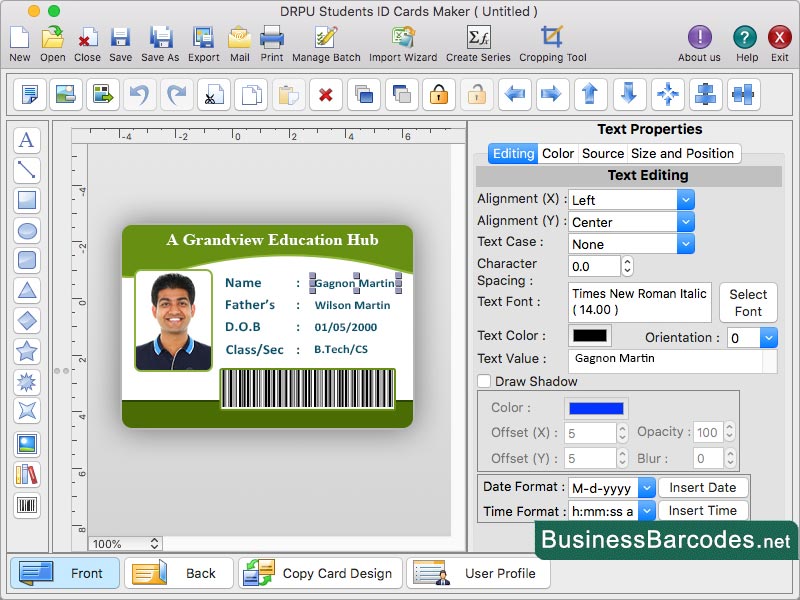Image resolution: width=800 pixels, height=600 pixels.
Task: Enable the Draw Shadow option
Action: click(484, 382)
